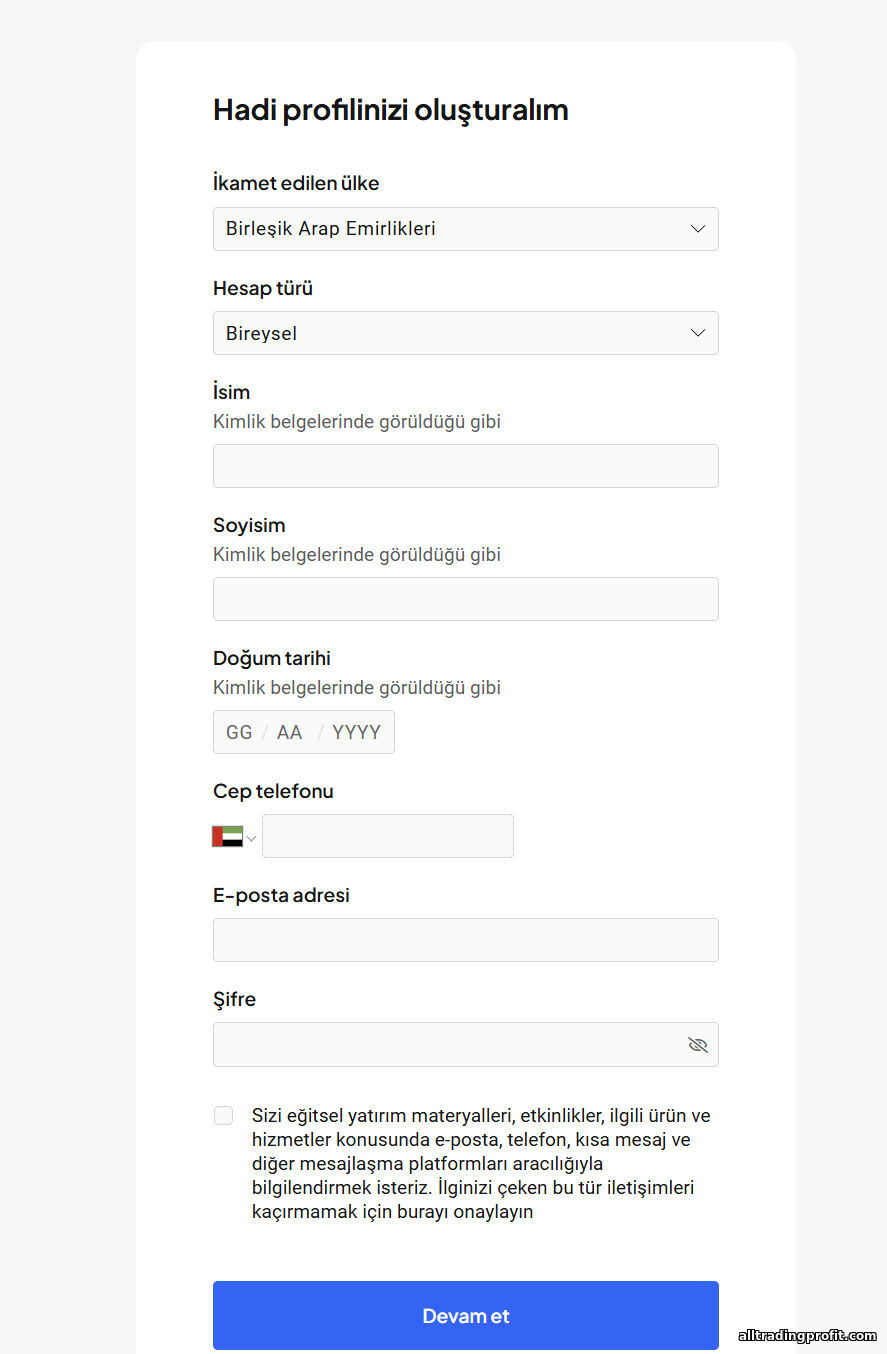
Task: Check the marketing communications consent checkbox
Action: 223,1116
